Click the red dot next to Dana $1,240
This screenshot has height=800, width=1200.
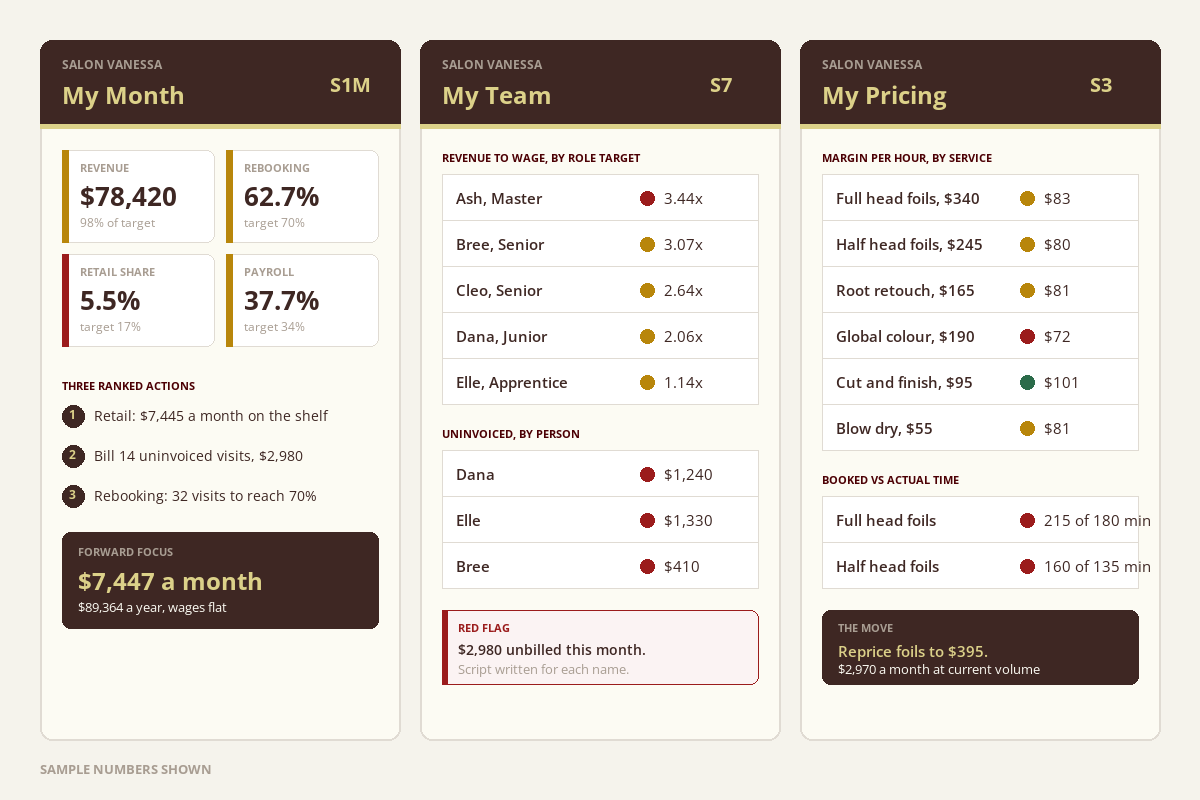[x=647, y=474]
